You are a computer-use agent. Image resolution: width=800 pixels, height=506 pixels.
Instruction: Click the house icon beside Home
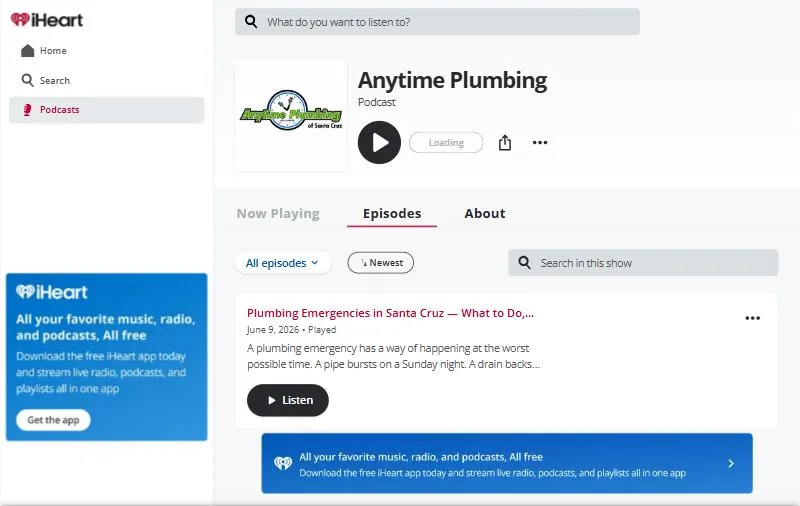click(x=28, y=50)
